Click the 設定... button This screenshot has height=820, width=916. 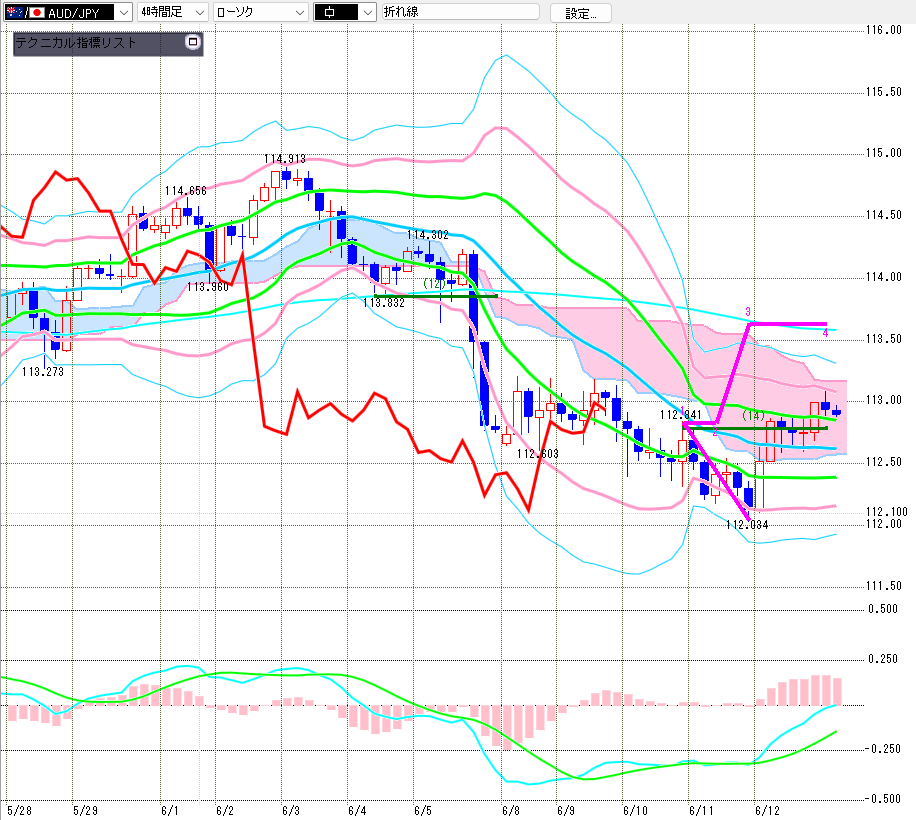(581, 13)
